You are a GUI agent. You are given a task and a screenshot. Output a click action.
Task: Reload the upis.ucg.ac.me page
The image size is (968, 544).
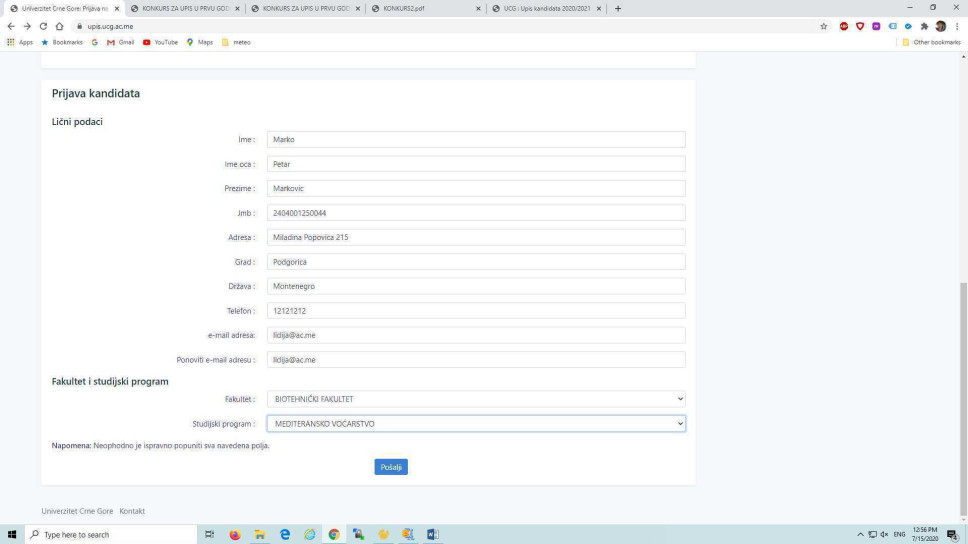point(43,27)
